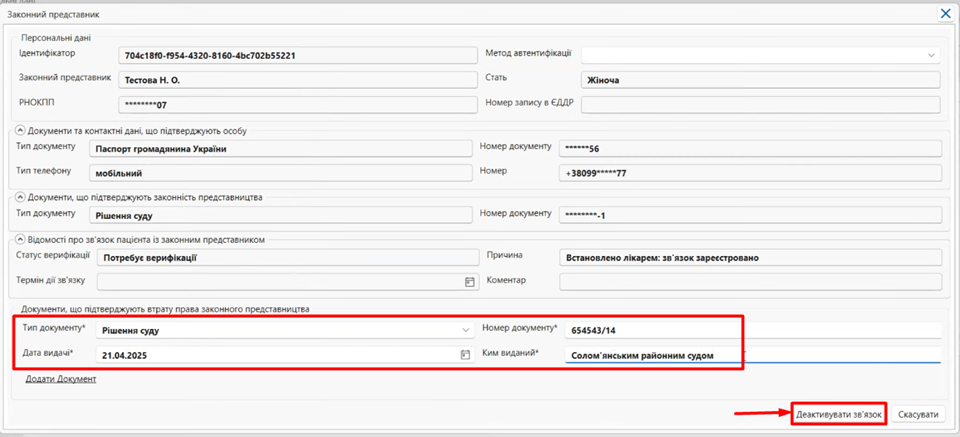Collapse the Документи та контактні дані section
Screen dimensions: 960x437
[19, 130]
